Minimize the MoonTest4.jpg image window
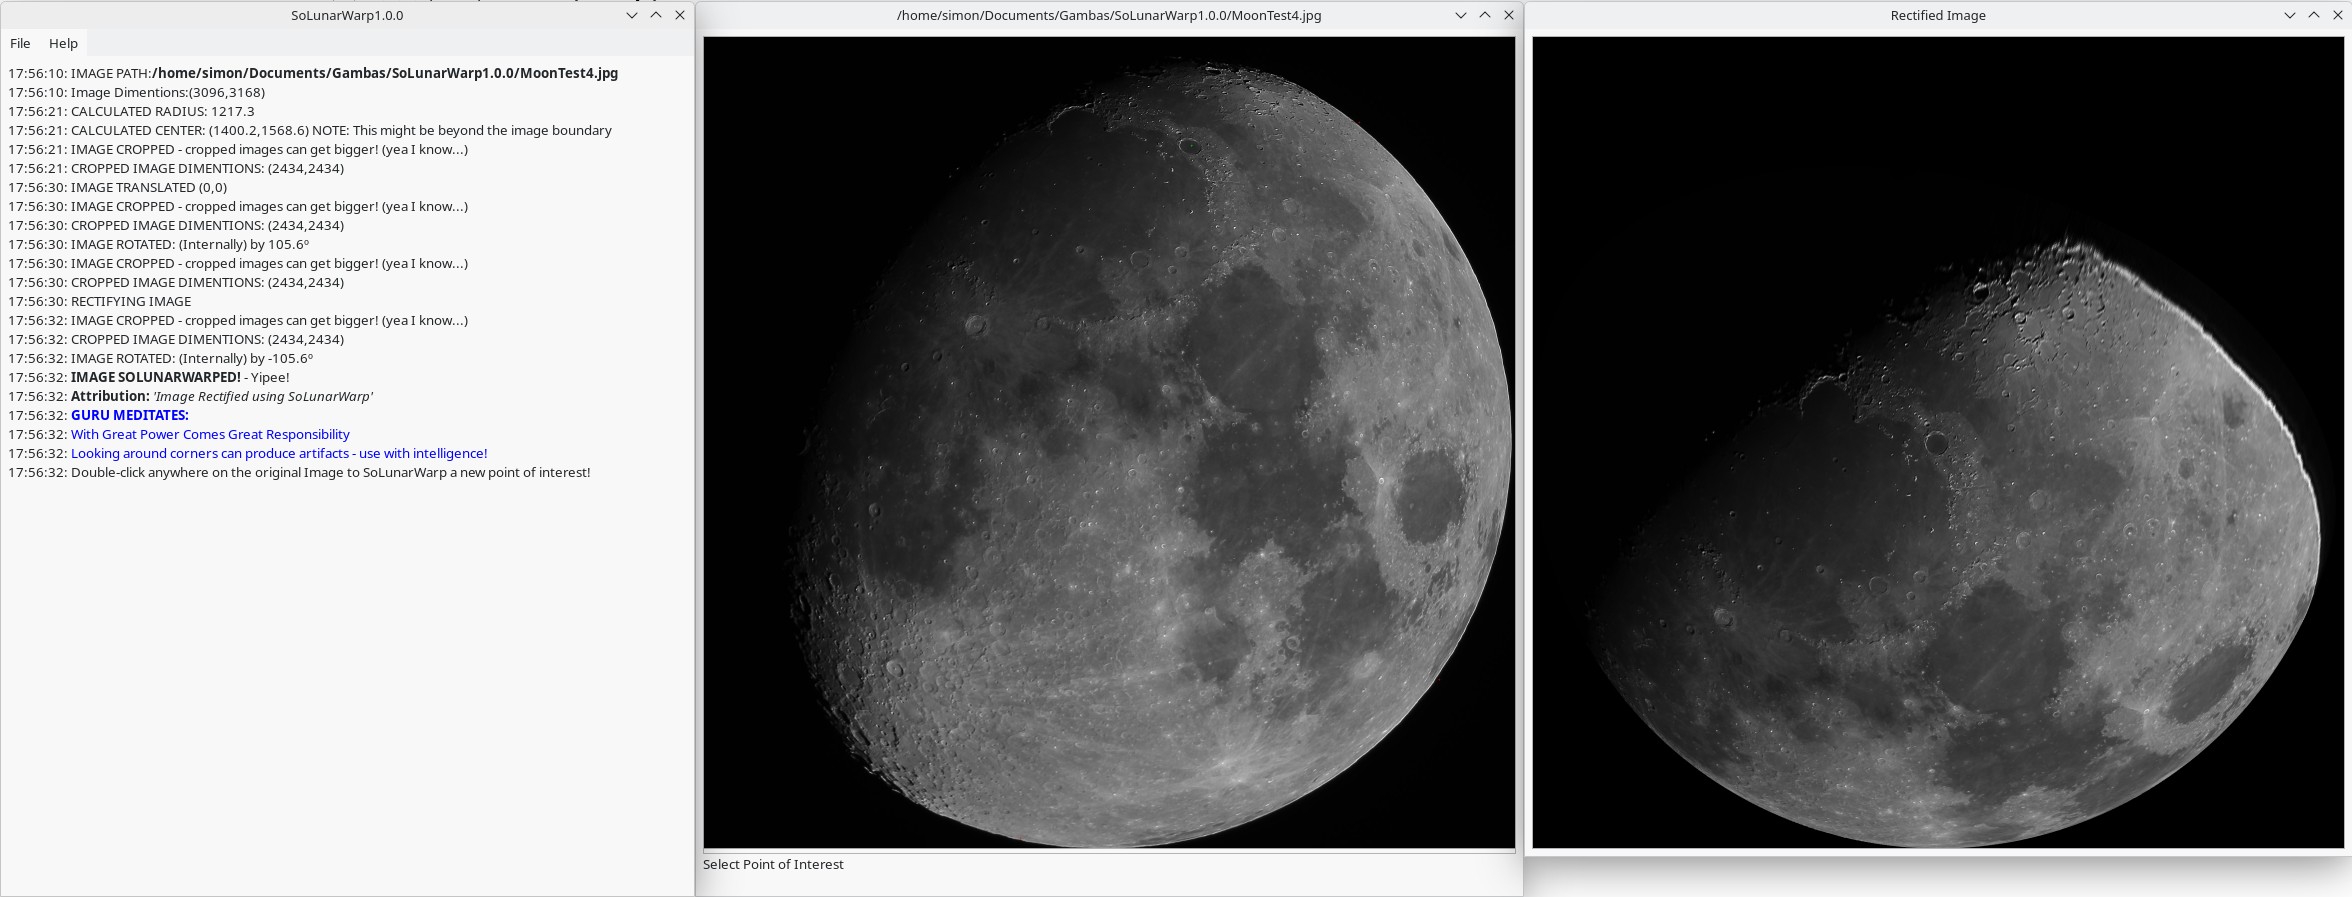Viewport: 2352px width, 897px height. tap(1461, 15)
